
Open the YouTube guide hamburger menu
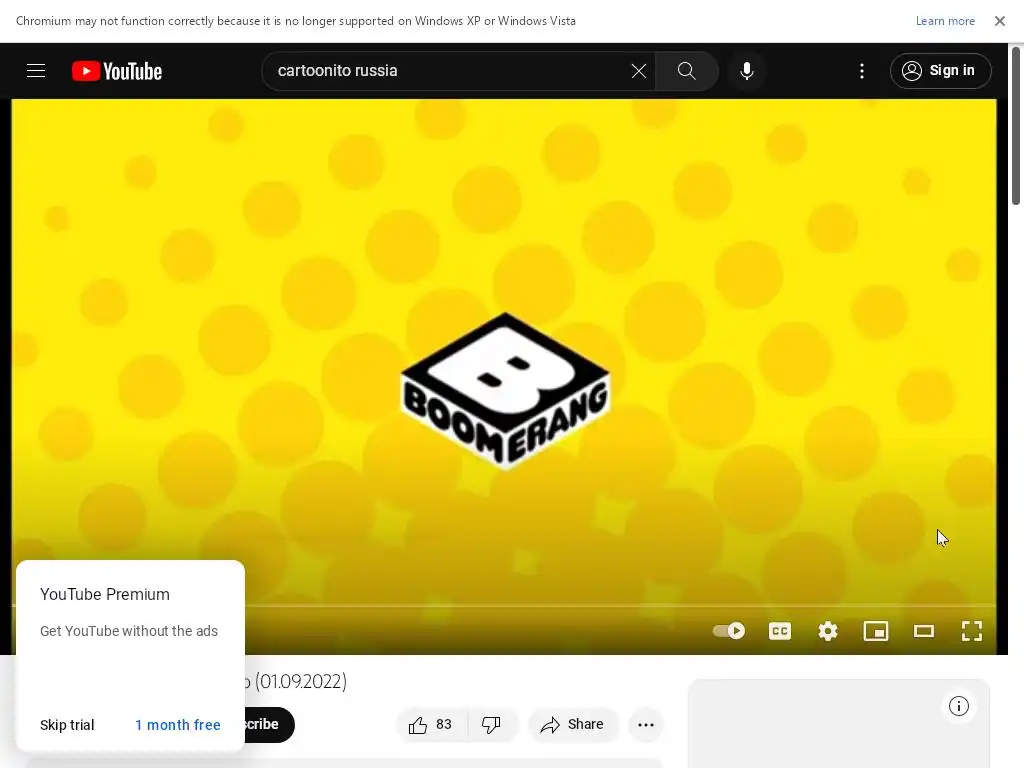pyautogui.click(x=36, y=71)
